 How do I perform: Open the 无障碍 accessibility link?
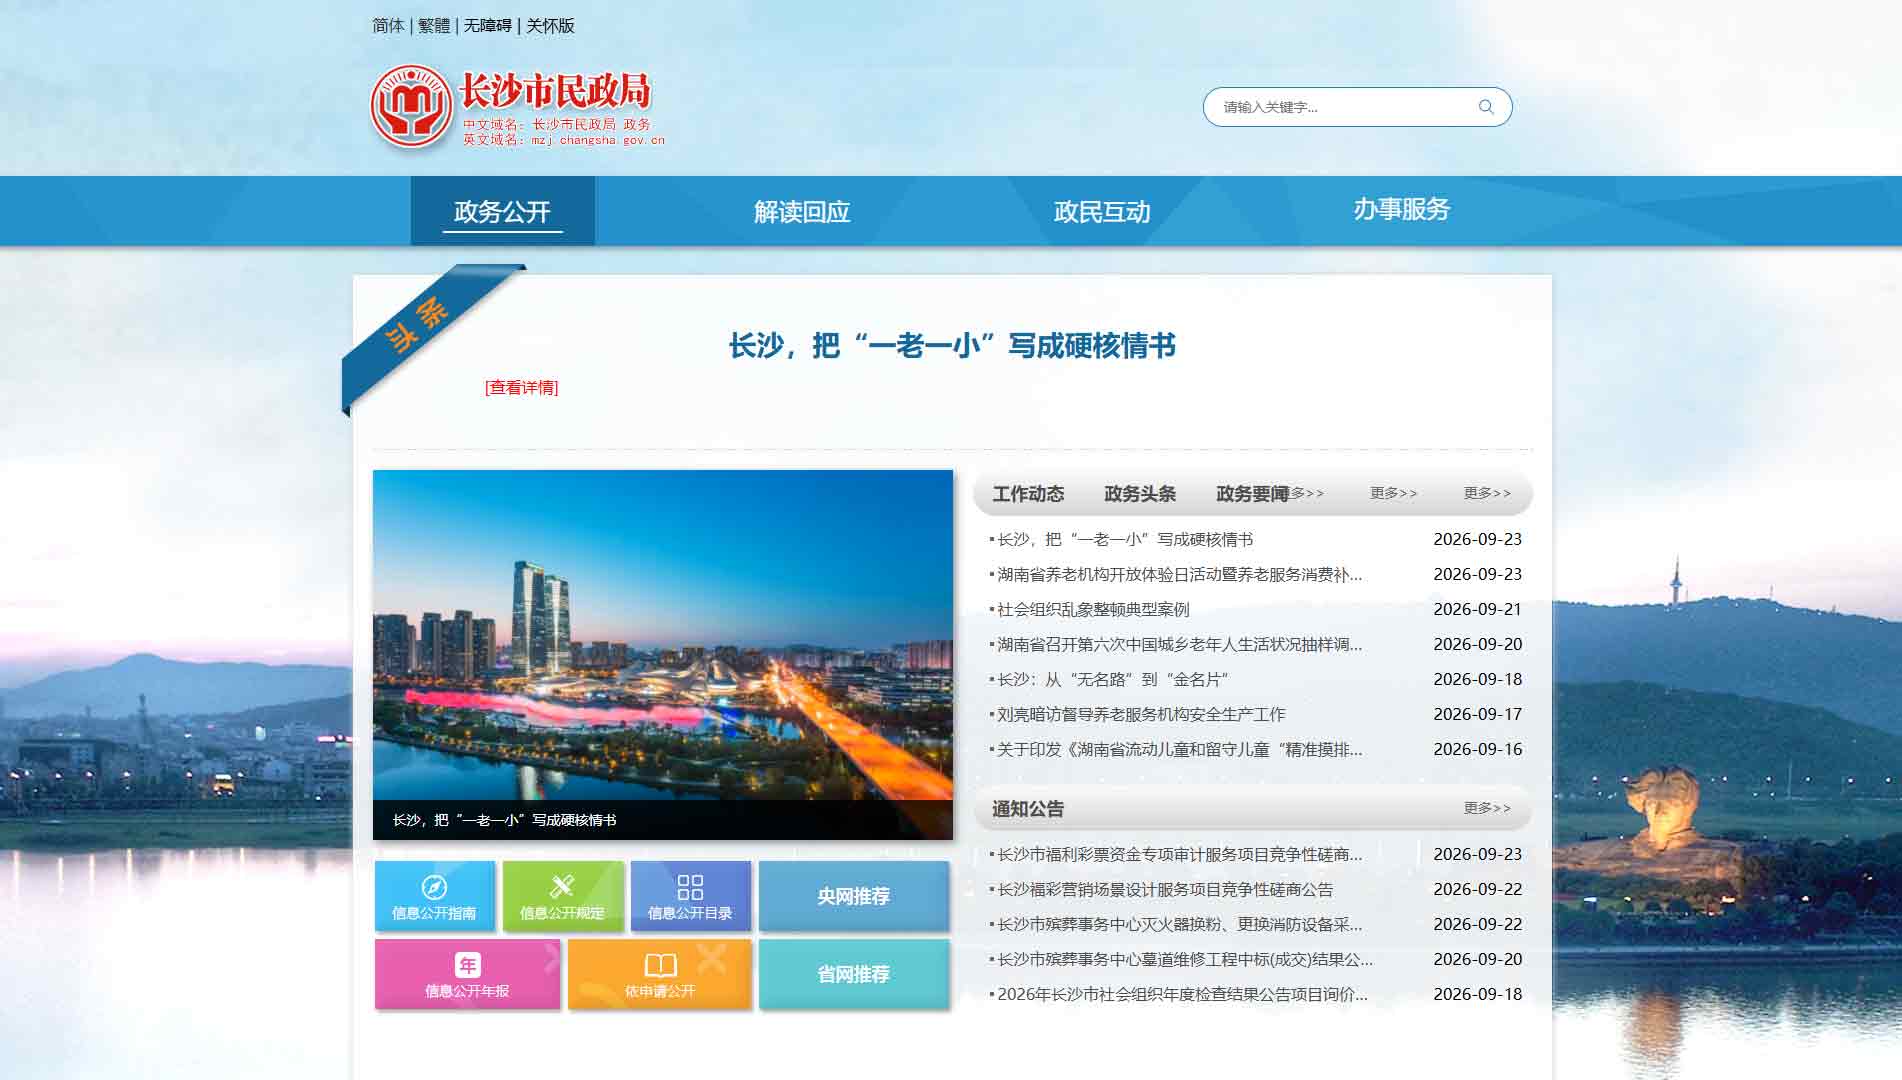[x=487, y=26]
